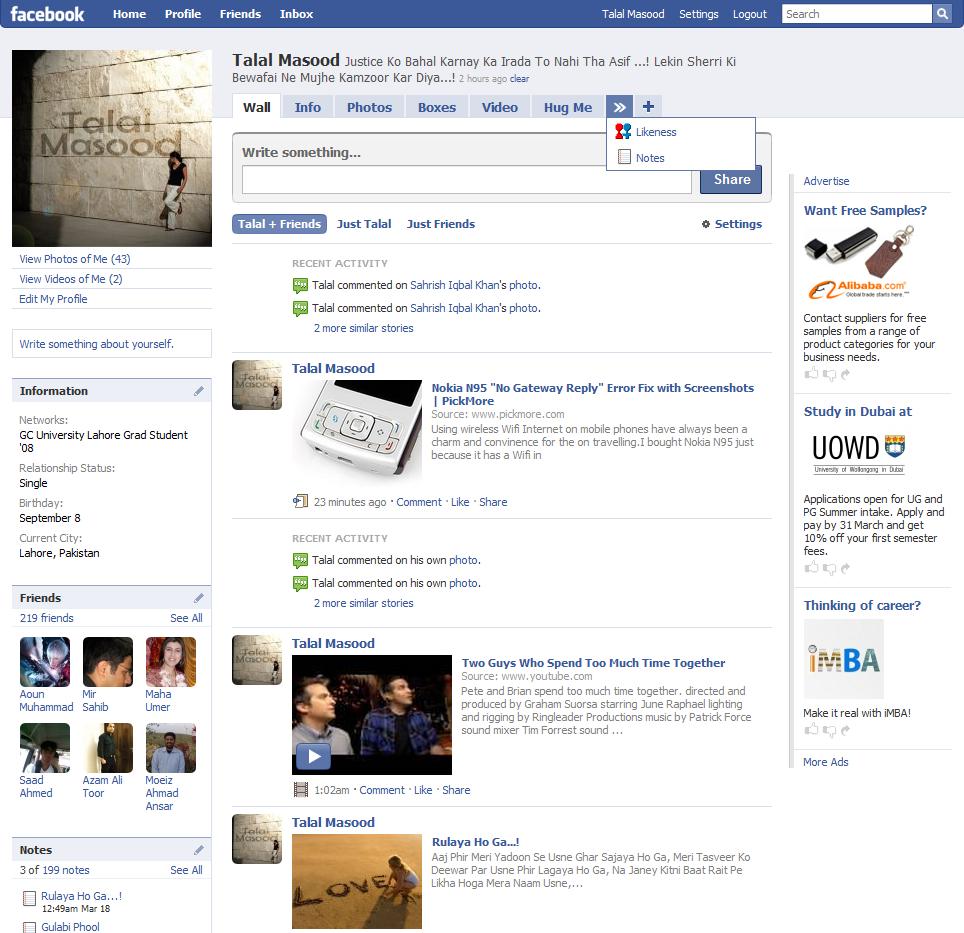The image size is (964, 933).
Task: Click pencil icon in Notes box header
Action: pyautogui.click(x=199, y=850)
